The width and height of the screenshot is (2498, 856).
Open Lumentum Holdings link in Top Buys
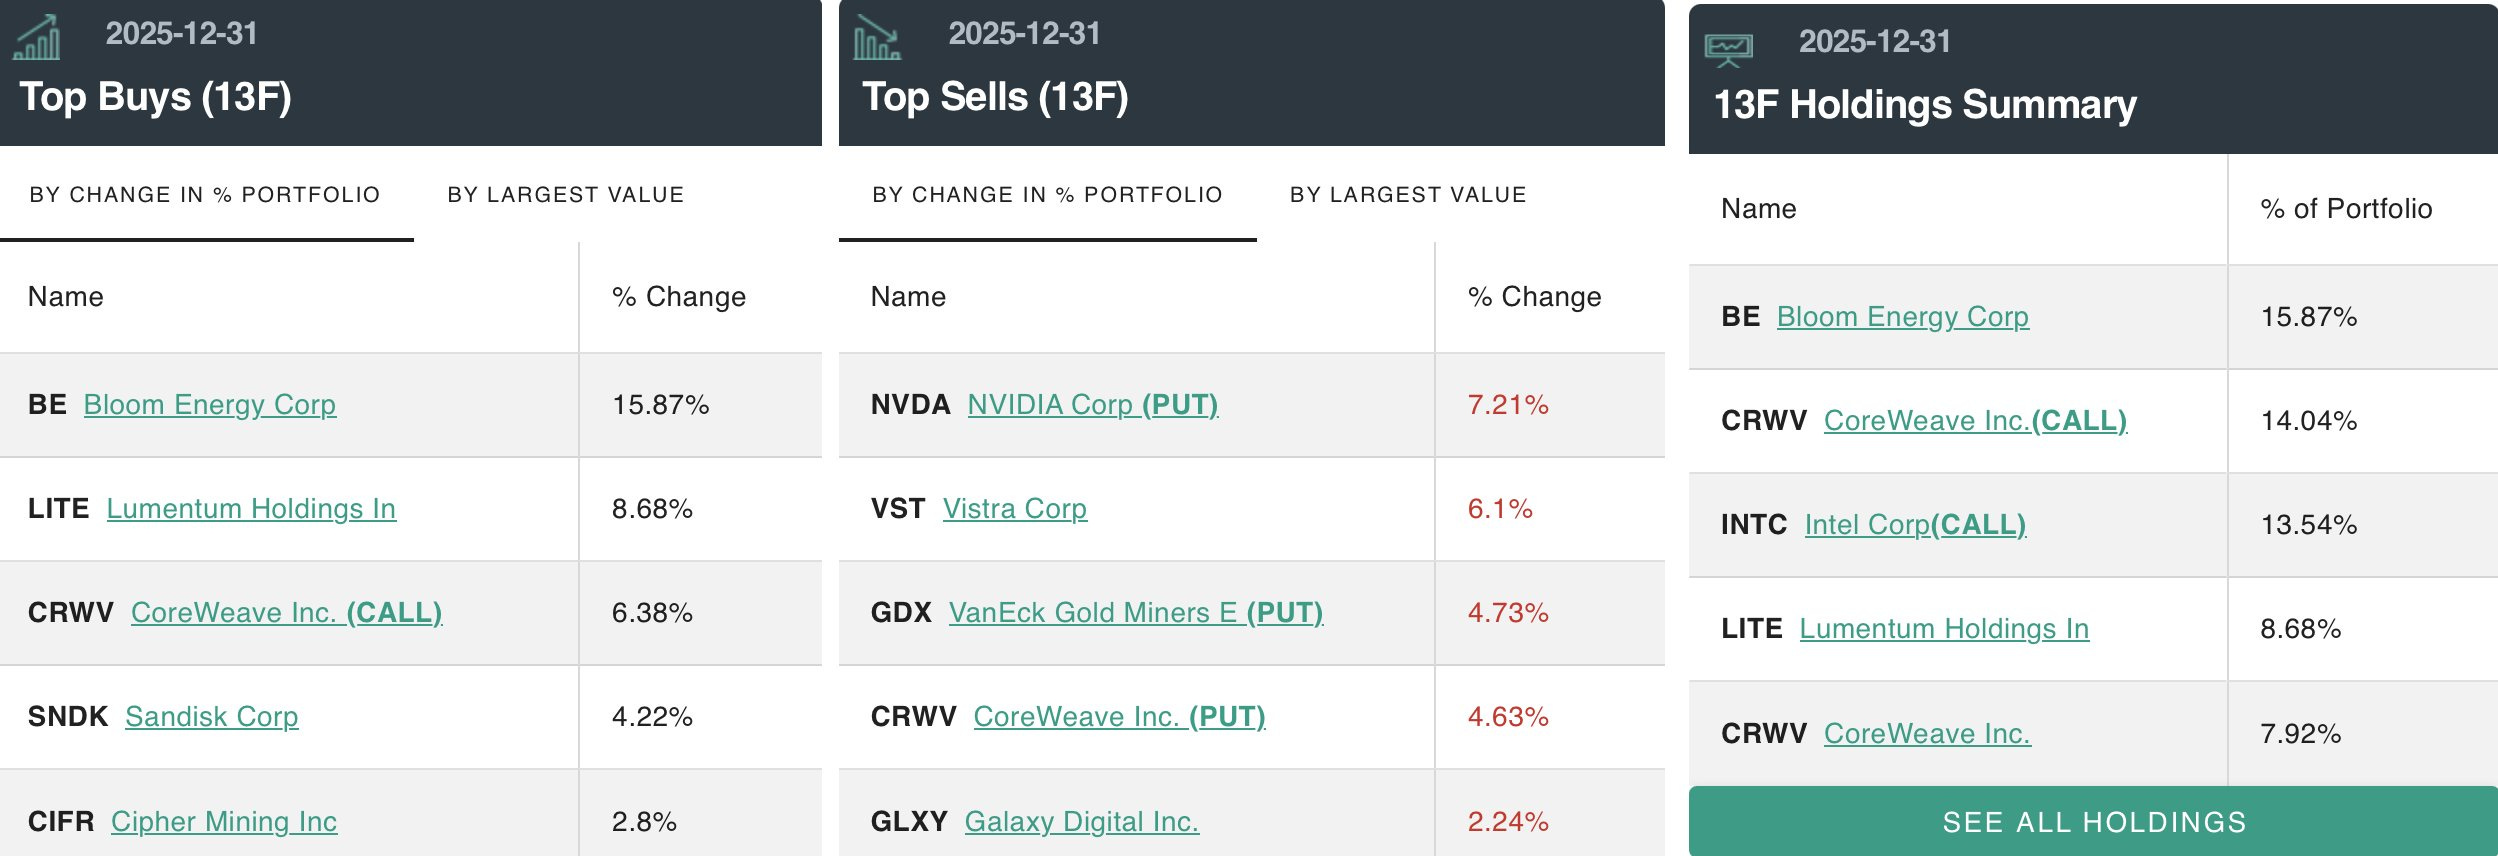(x=251, y=508)
